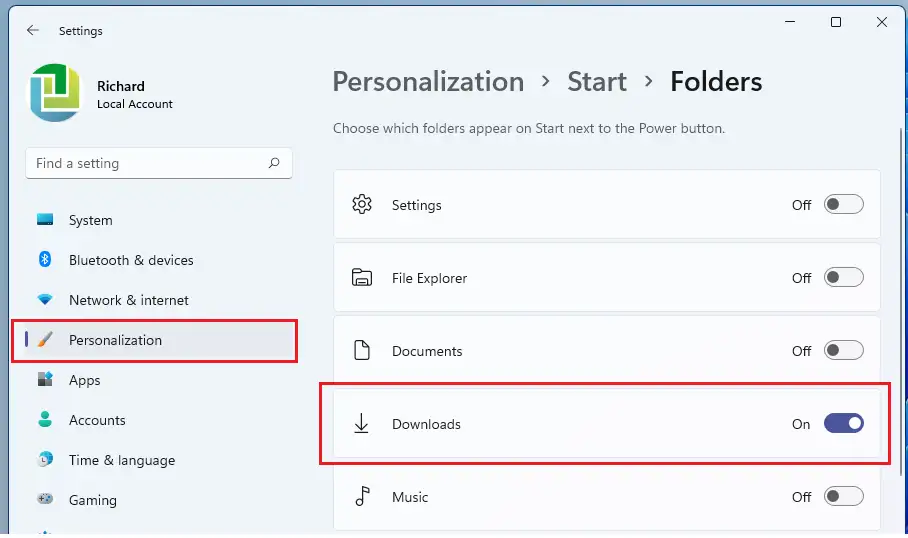This screenshot has width=908, height=538.
Task: Click the back arrow icon
Action: (x=32, y=30)
